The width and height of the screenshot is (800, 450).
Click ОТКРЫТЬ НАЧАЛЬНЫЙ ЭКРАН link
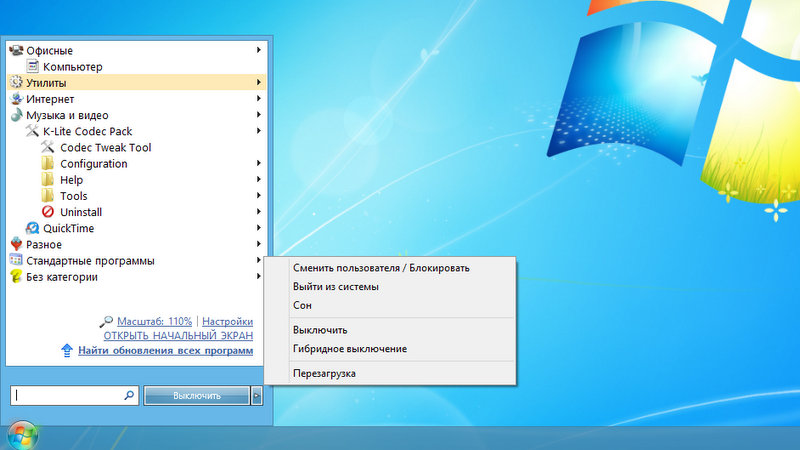point(178,336)
